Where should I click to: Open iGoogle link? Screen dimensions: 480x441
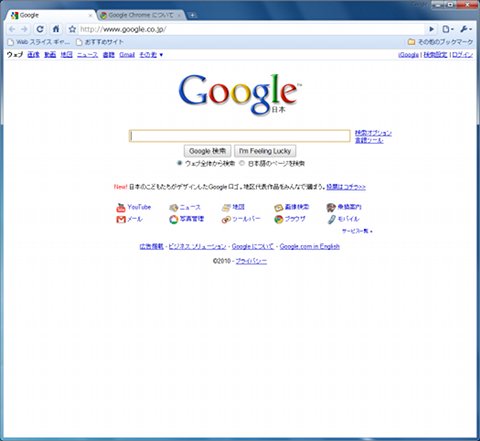[x=408, y=55]
